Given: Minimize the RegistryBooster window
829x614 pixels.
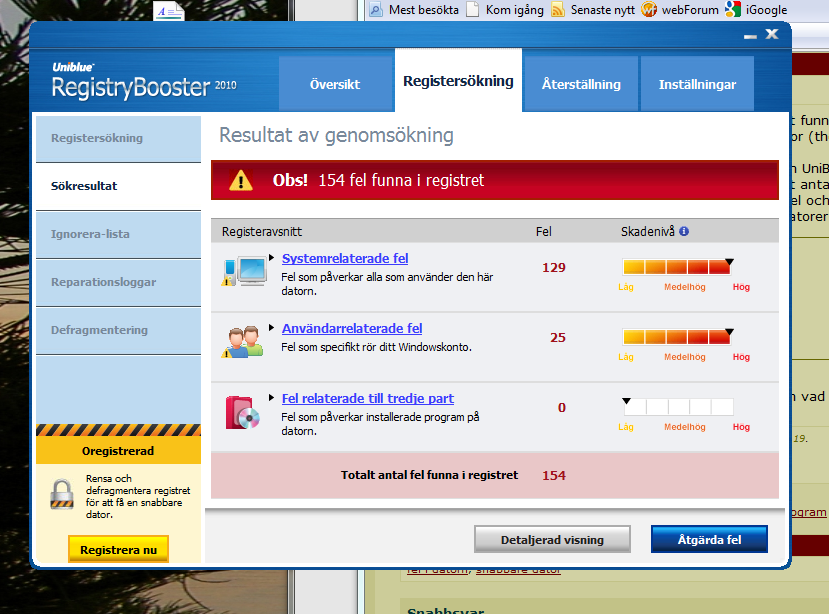Looking at the screenshot, I should (x=750, y=36).
